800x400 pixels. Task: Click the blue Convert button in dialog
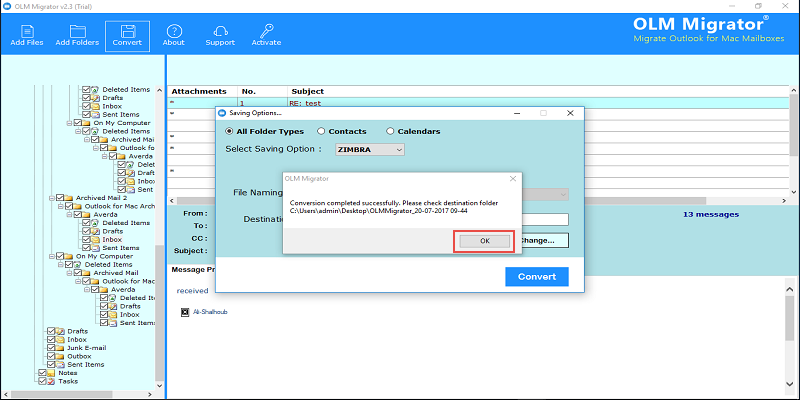coord(537,277)
